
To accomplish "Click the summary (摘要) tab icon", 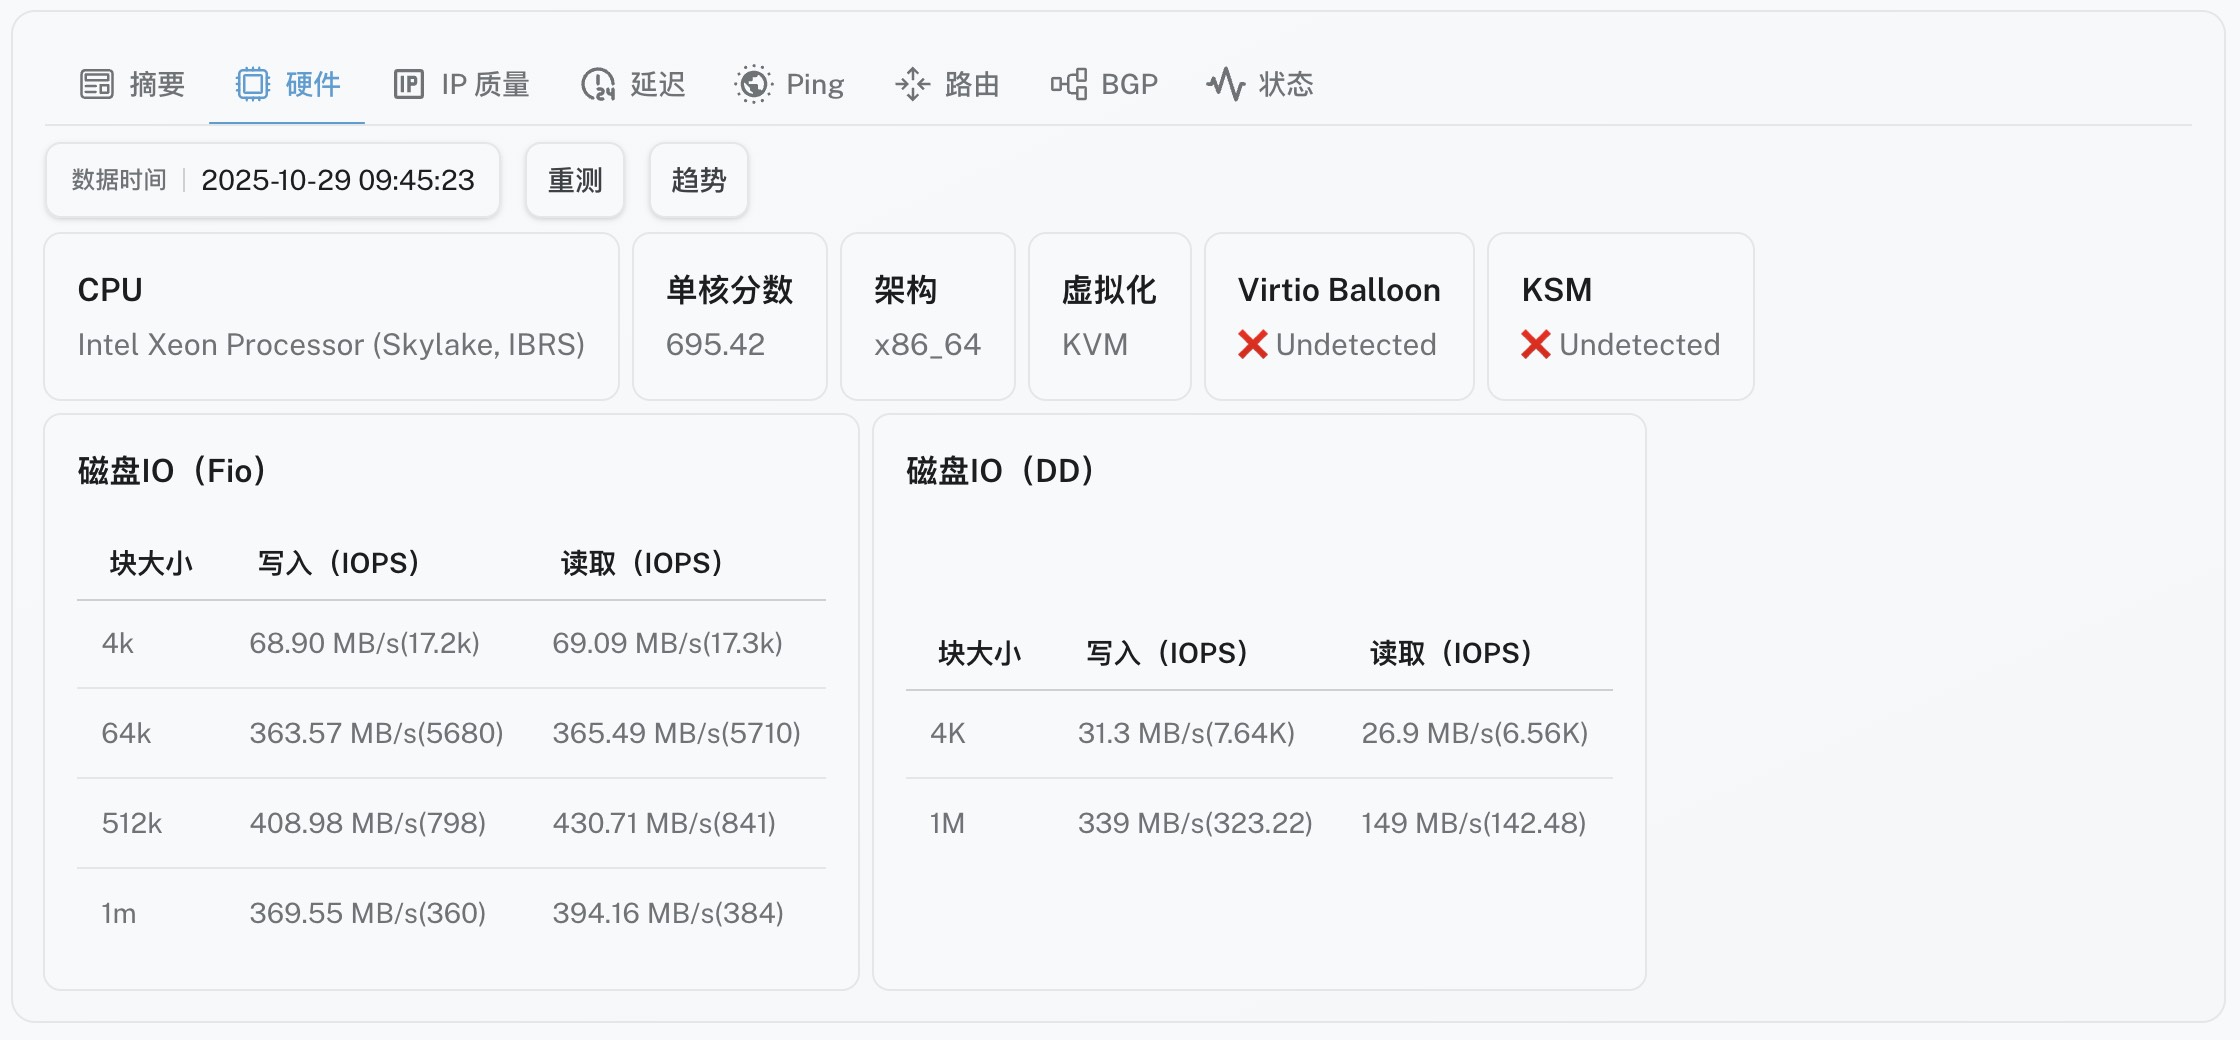I will click(97, 85).
